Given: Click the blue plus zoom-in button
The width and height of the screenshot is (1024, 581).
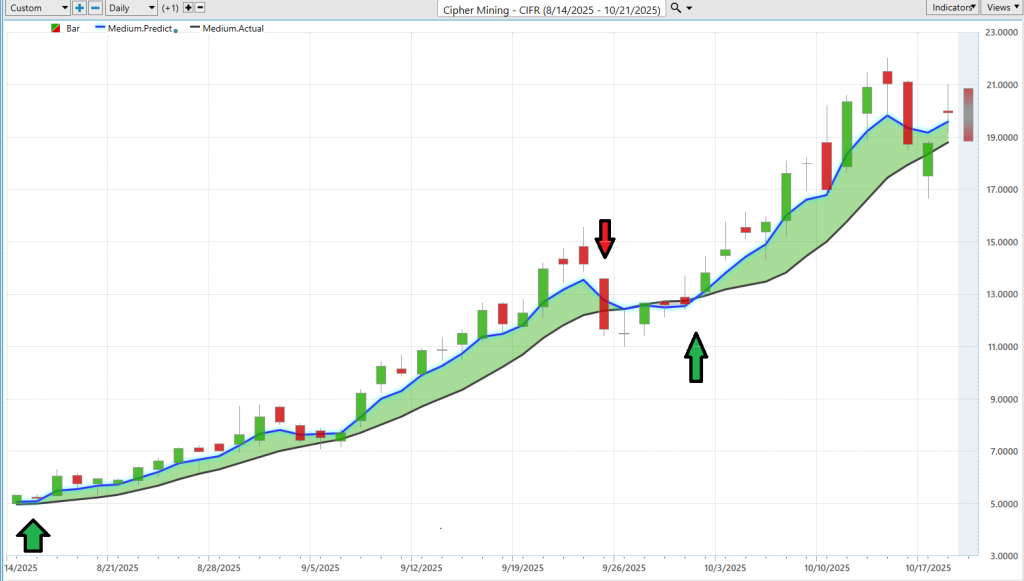Looking at the screenshot, I should (80, 8).
